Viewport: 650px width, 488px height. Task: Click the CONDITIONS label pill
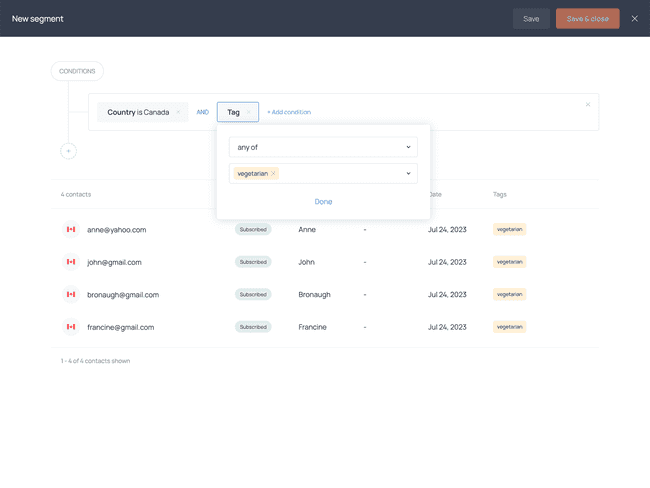[x=77, y=71]
